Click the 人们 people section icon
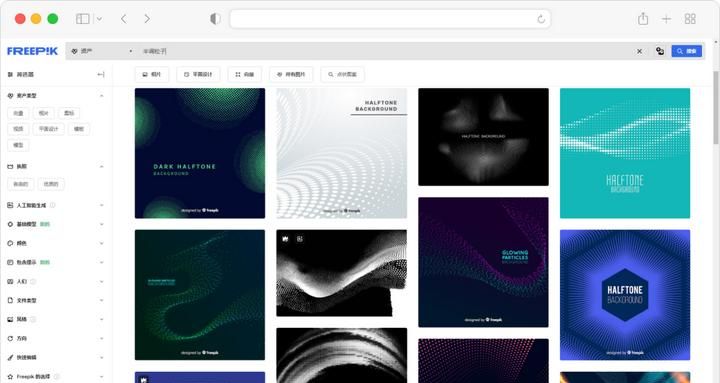720x383 pixels. point(10,282)
